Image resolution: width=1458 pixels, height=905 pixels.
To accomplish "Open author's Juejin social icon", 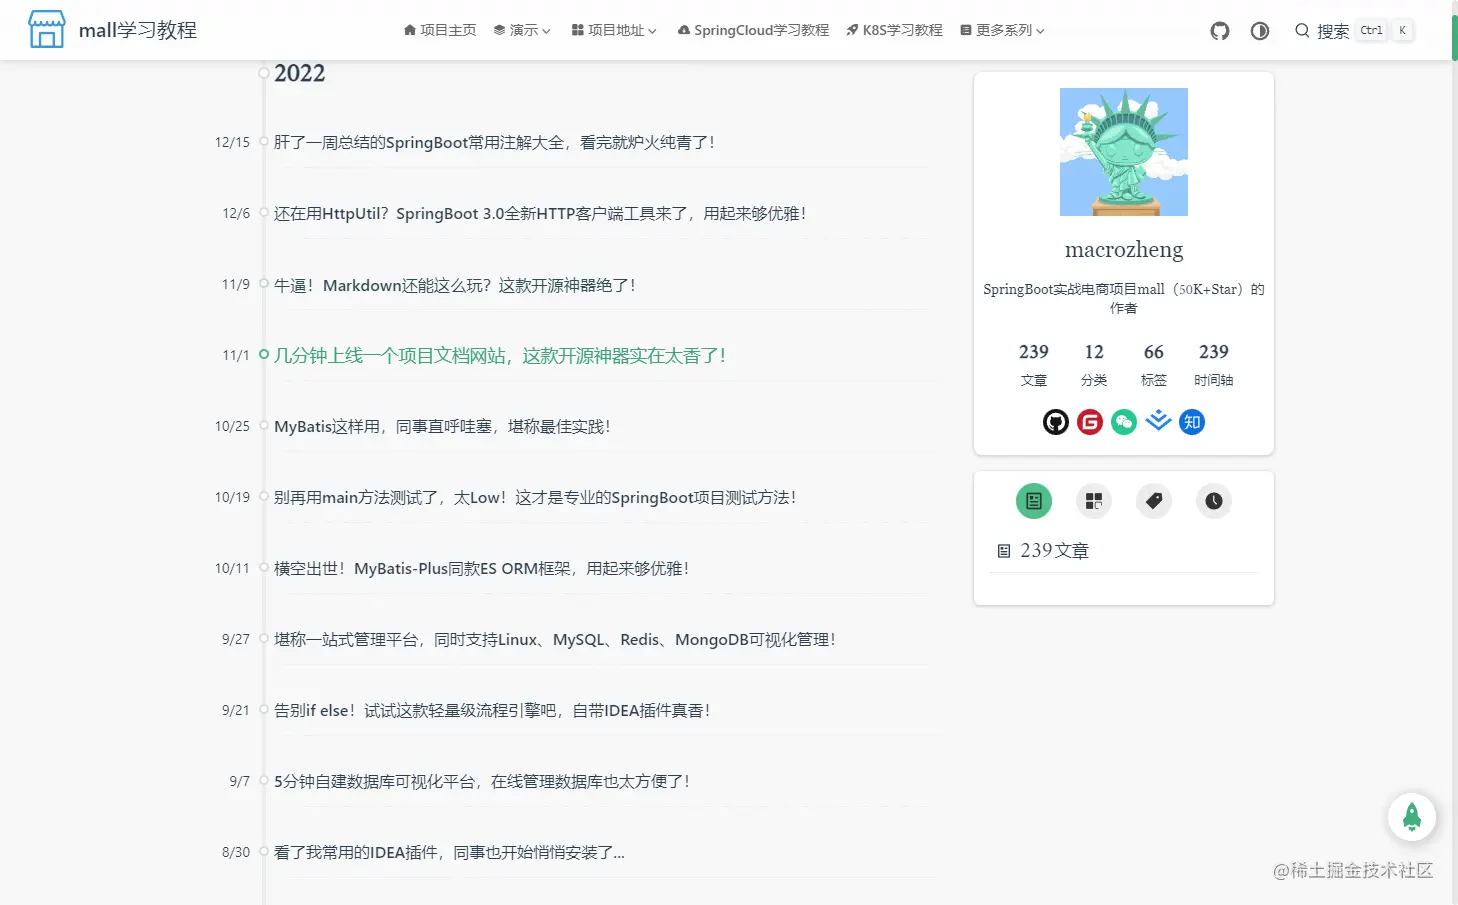I will pos(1158,421).
